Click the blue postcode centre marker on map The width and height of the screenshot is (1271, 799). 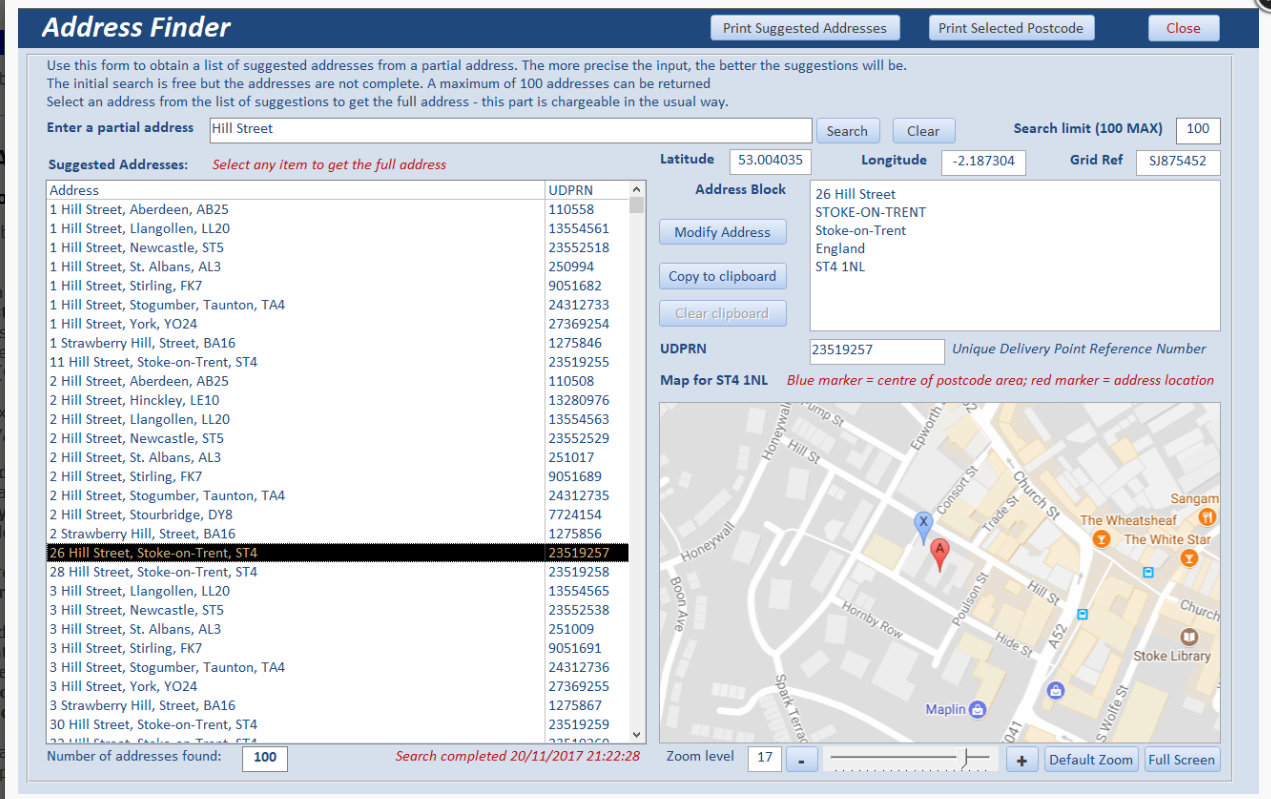tap(923, 527)
